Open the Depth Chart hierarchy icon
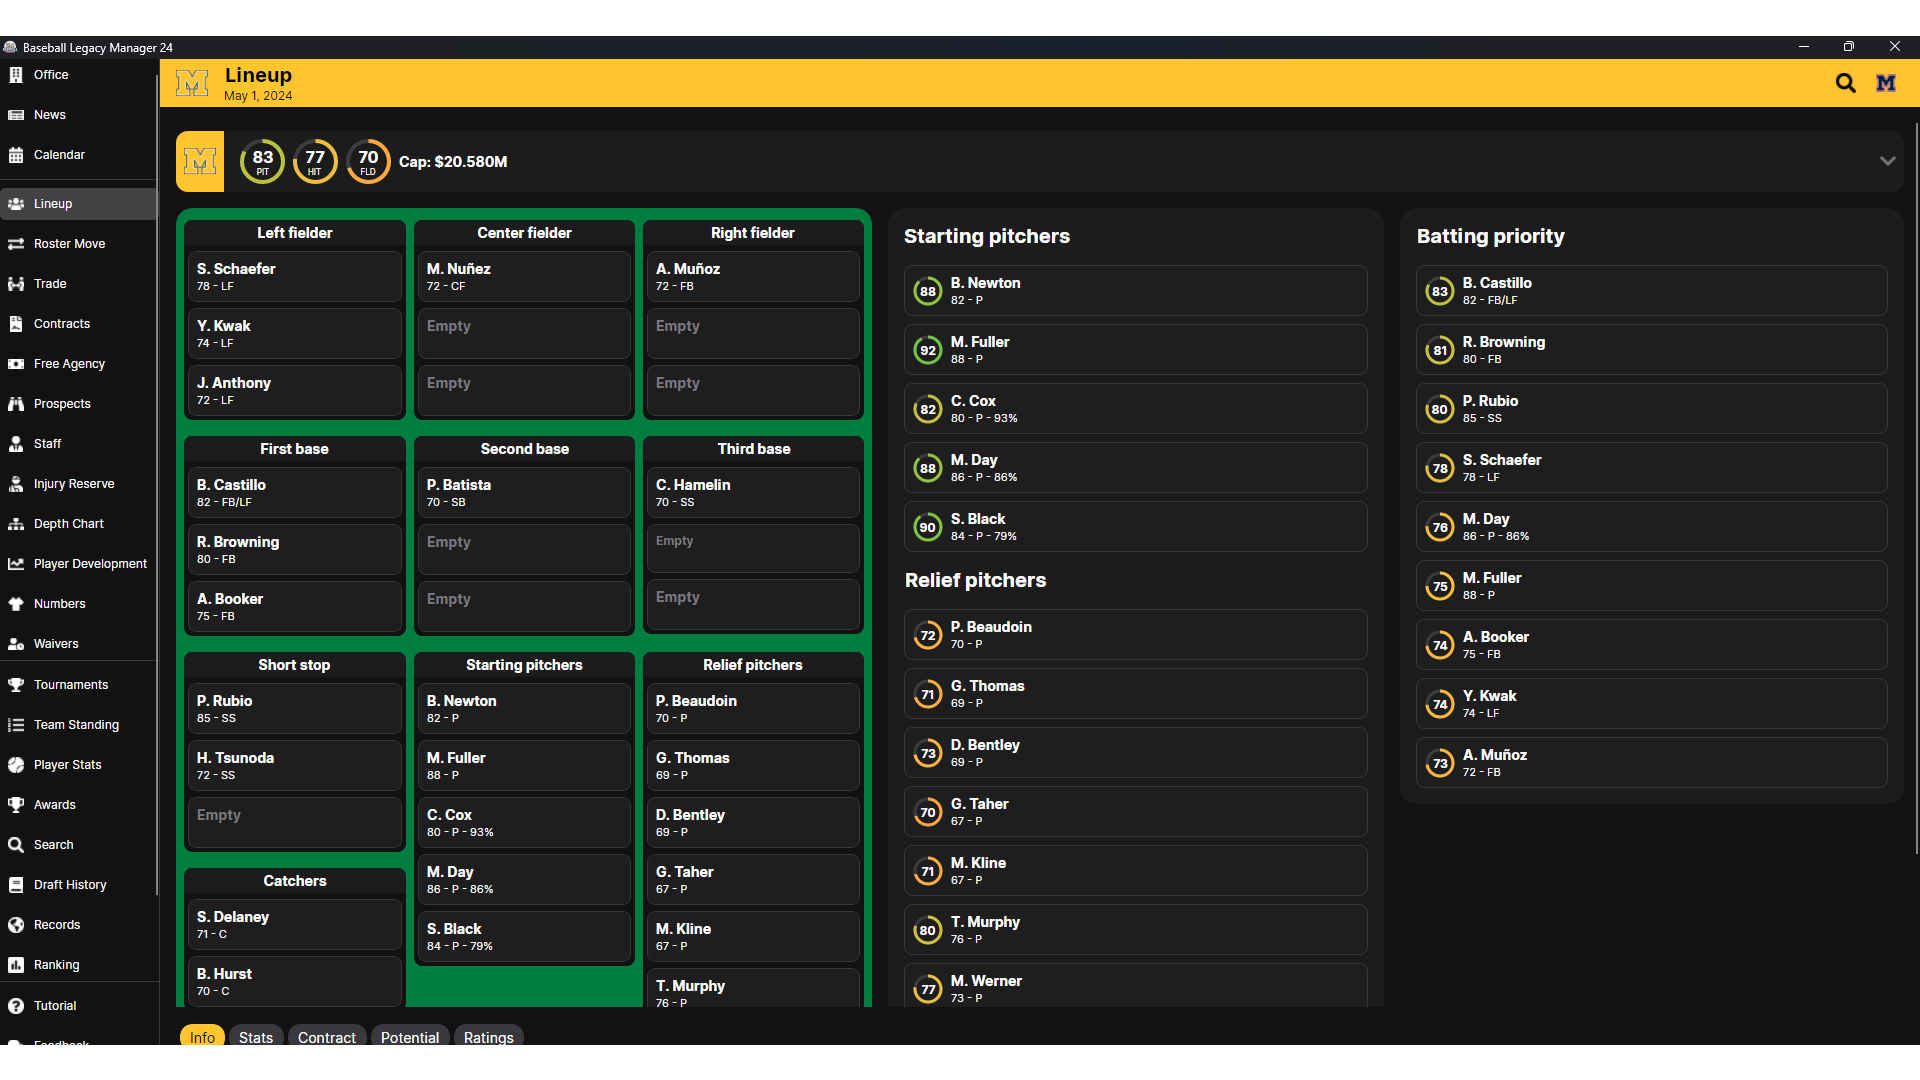Viewport: 1920px width, 1080px height. tap(16, 524)
